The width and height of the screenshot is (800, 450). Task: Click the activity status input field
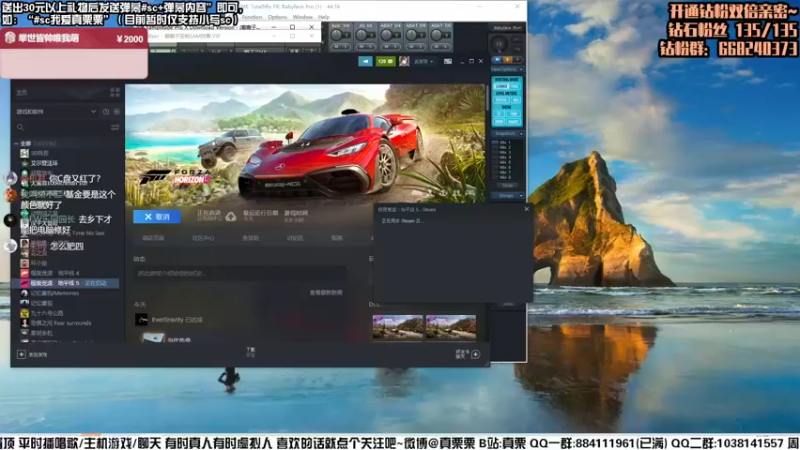[240, 273]
